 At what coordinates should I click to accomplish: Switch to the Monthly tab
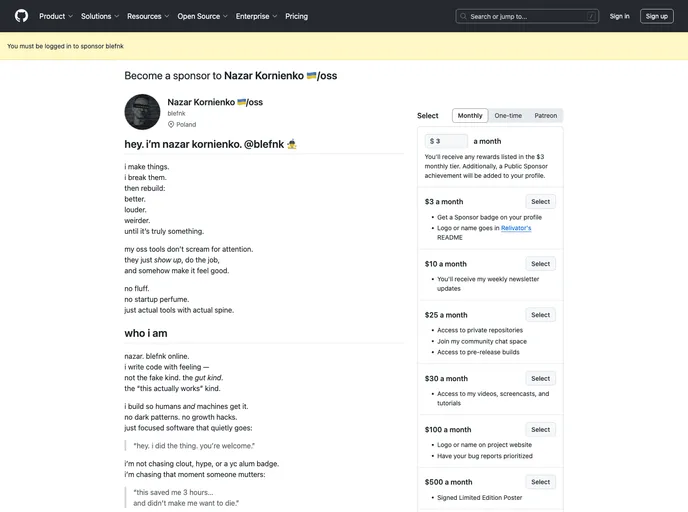click(470, 115)
